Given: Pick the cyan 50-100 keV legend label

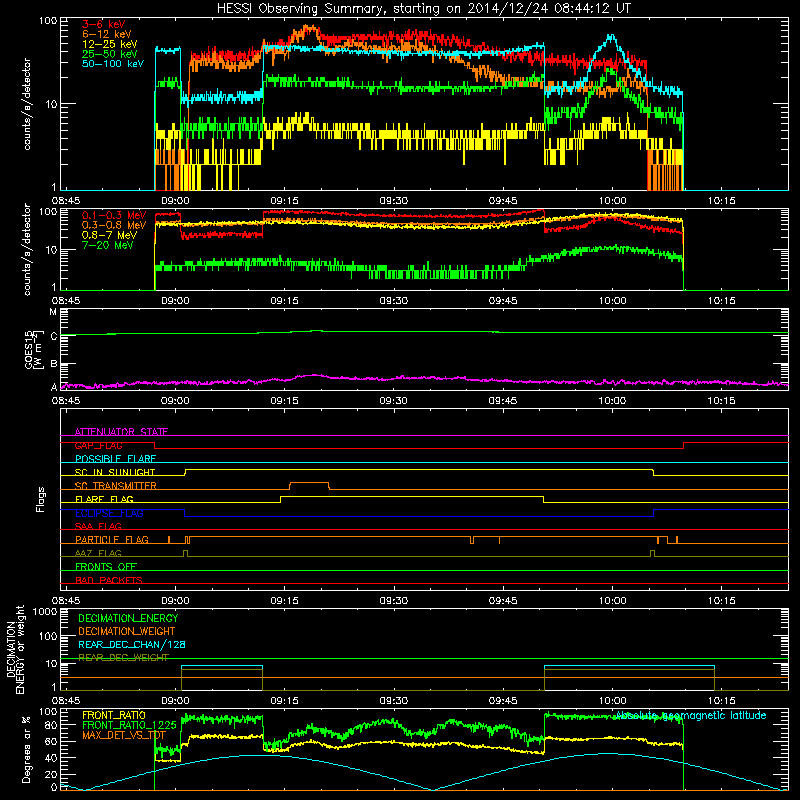Looking at the screenshot, I should click(x=112, y=64).
